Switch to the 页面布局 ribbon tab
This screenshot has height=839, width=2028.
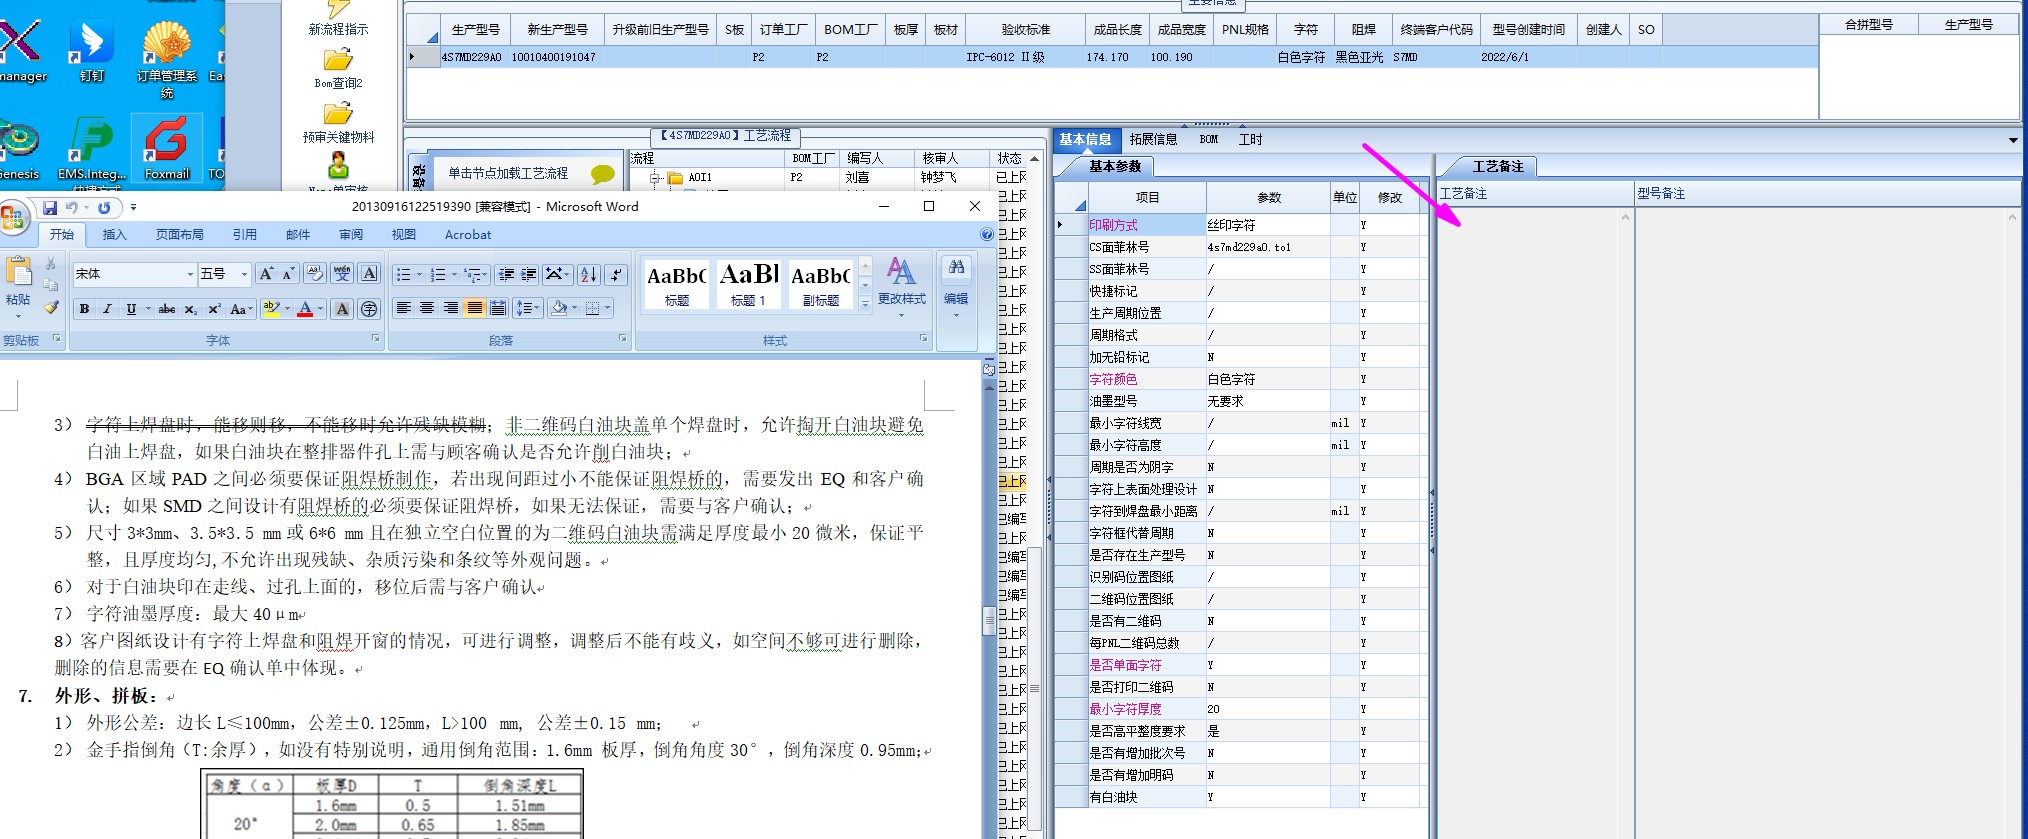coord(180,235)
